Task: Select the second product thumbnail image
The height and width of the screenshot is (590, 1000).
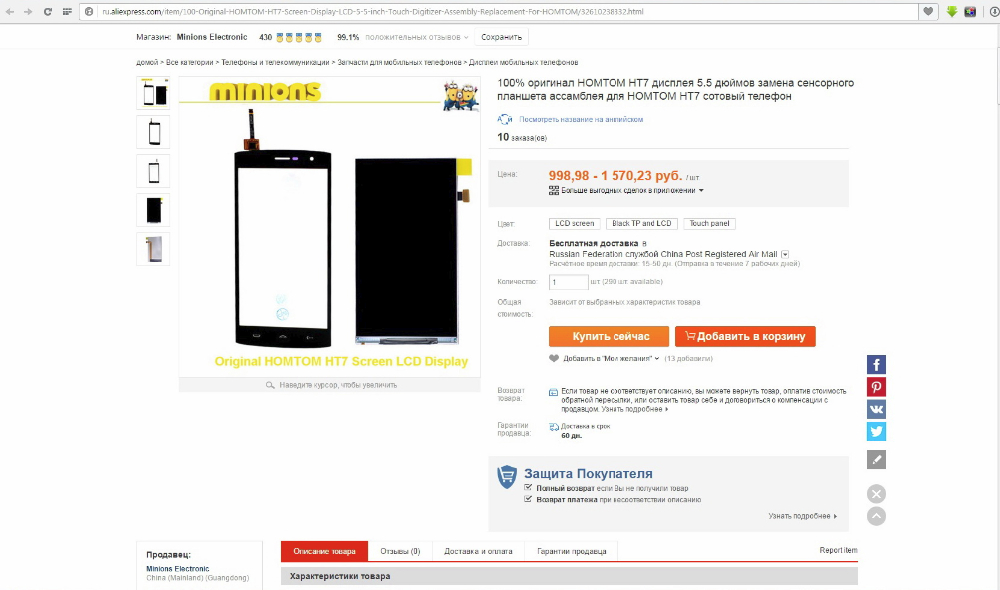Action: 154,133
